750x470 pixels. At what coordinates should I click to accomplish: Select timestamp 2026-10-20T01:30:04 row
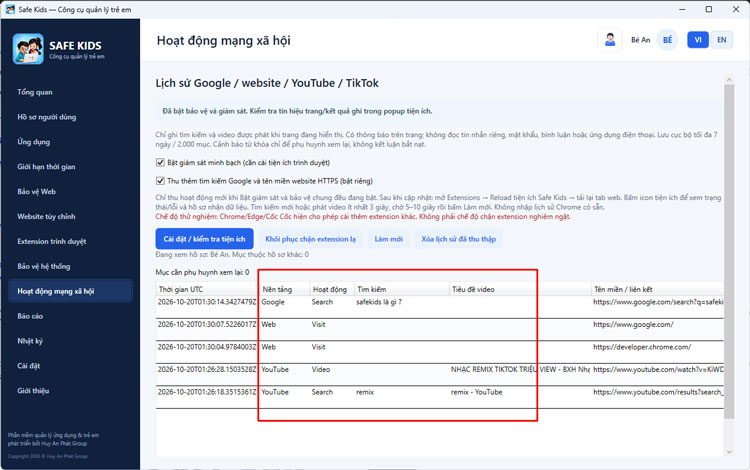(207, 347)
